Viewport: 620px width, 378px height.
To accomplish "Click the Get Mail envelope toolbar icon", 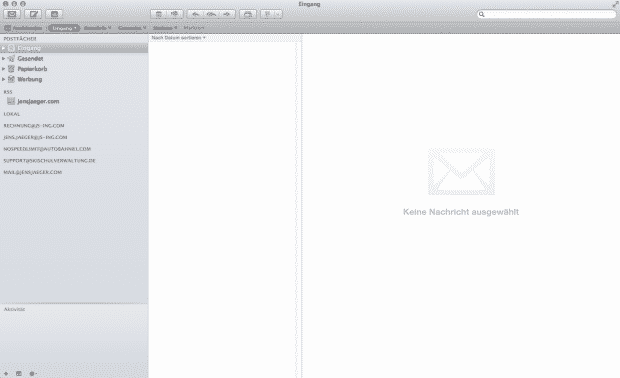I will [x=12, y=14].
